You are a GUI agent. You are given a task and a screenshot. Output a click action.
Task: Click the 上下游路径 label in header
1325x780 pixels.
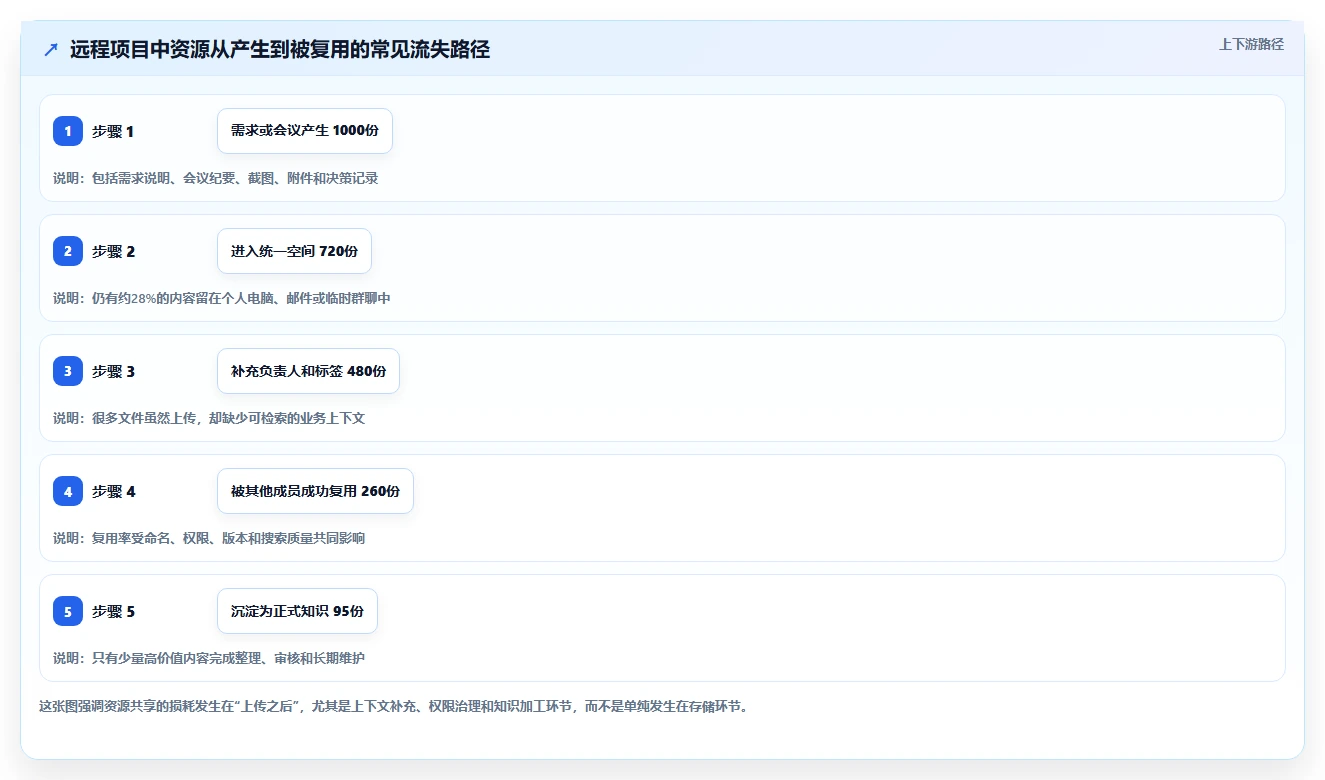pyautogui.click(x=1251, y=44)
